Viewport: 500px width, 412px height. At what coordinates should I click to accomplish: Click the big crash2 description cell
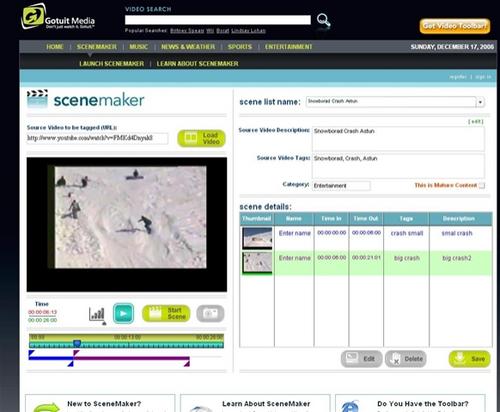(457, 258)
